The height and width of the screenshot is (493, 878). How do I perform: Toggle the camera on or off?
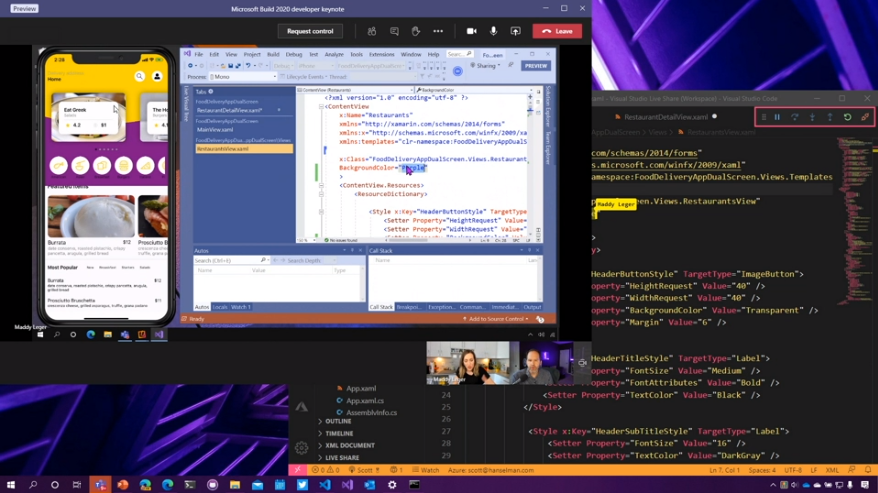(471, 31)
